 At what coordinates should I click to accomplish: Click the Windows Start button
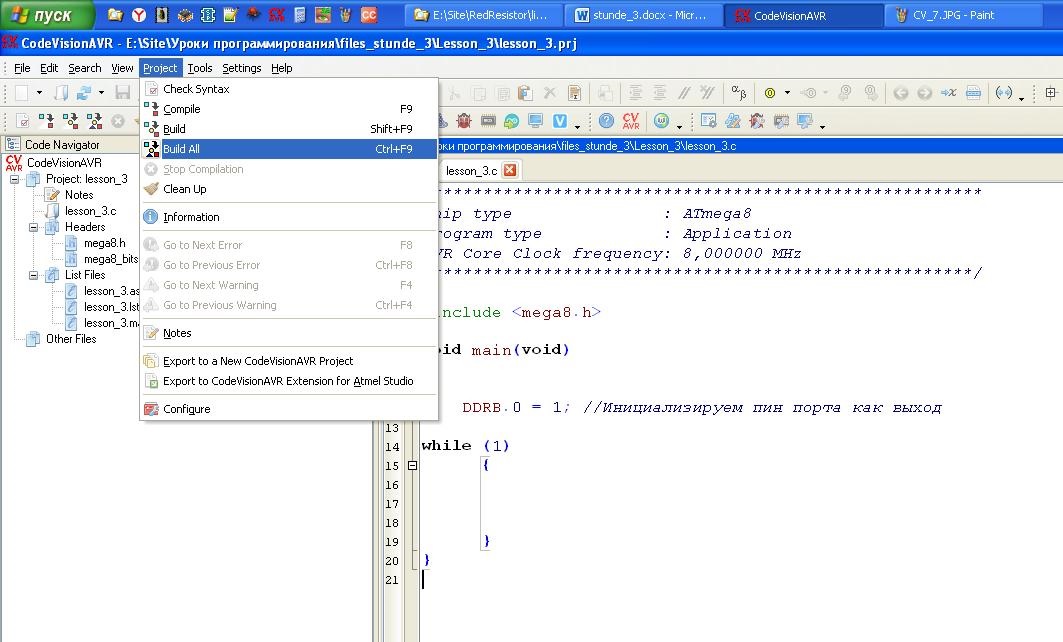click(x=47, y=15)
